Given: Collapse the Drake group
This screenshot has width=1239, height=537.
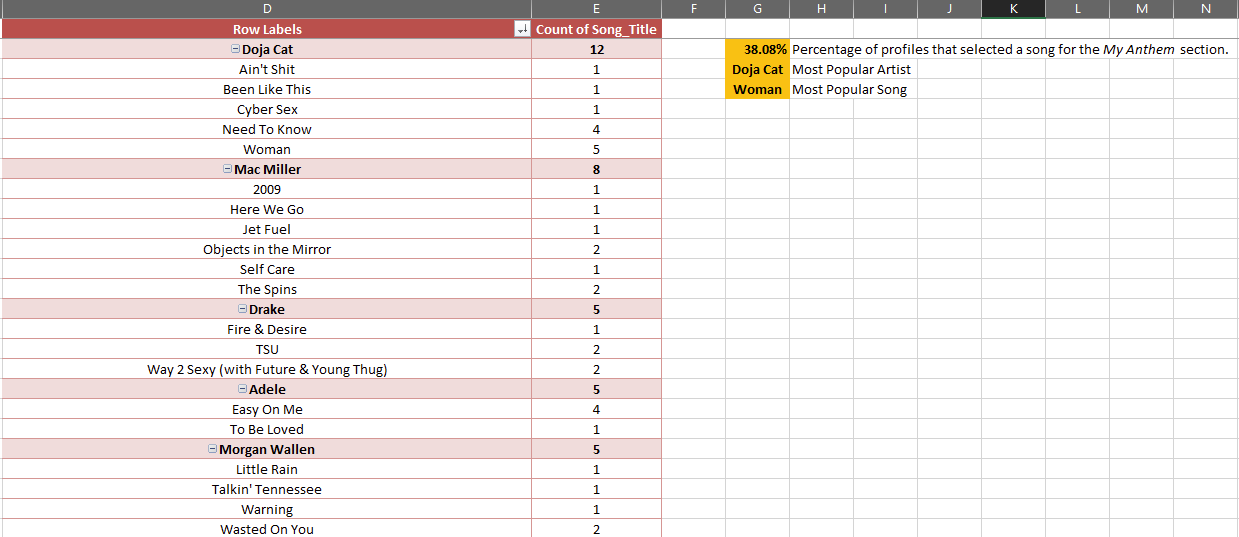Looking at the screenshot, I should pyautogui.click(x=242, y=309).
